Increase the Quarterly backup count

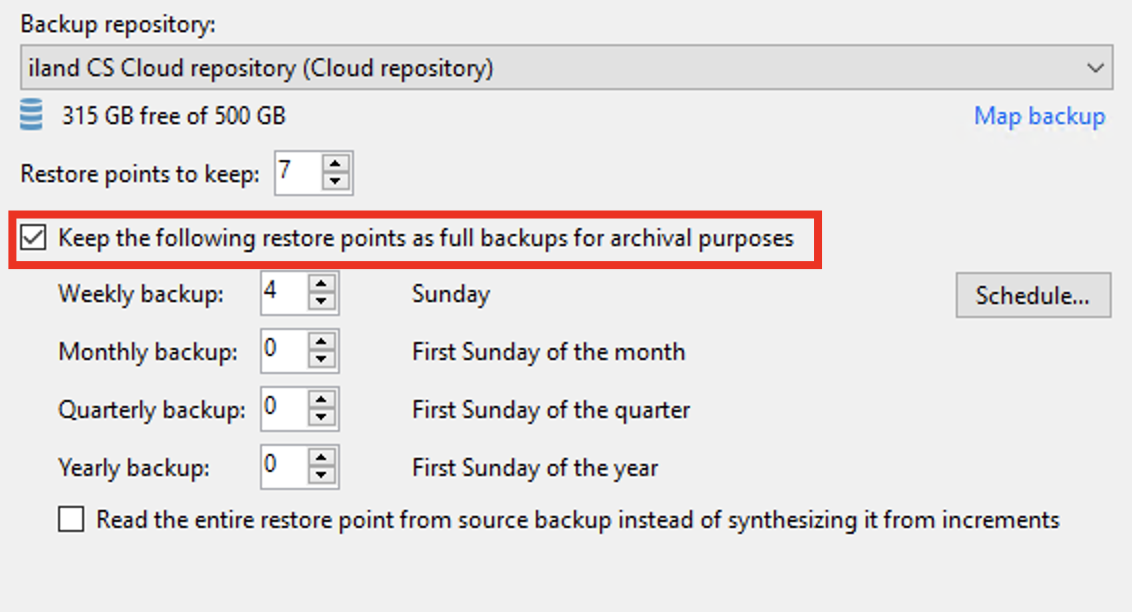point(321,399)
